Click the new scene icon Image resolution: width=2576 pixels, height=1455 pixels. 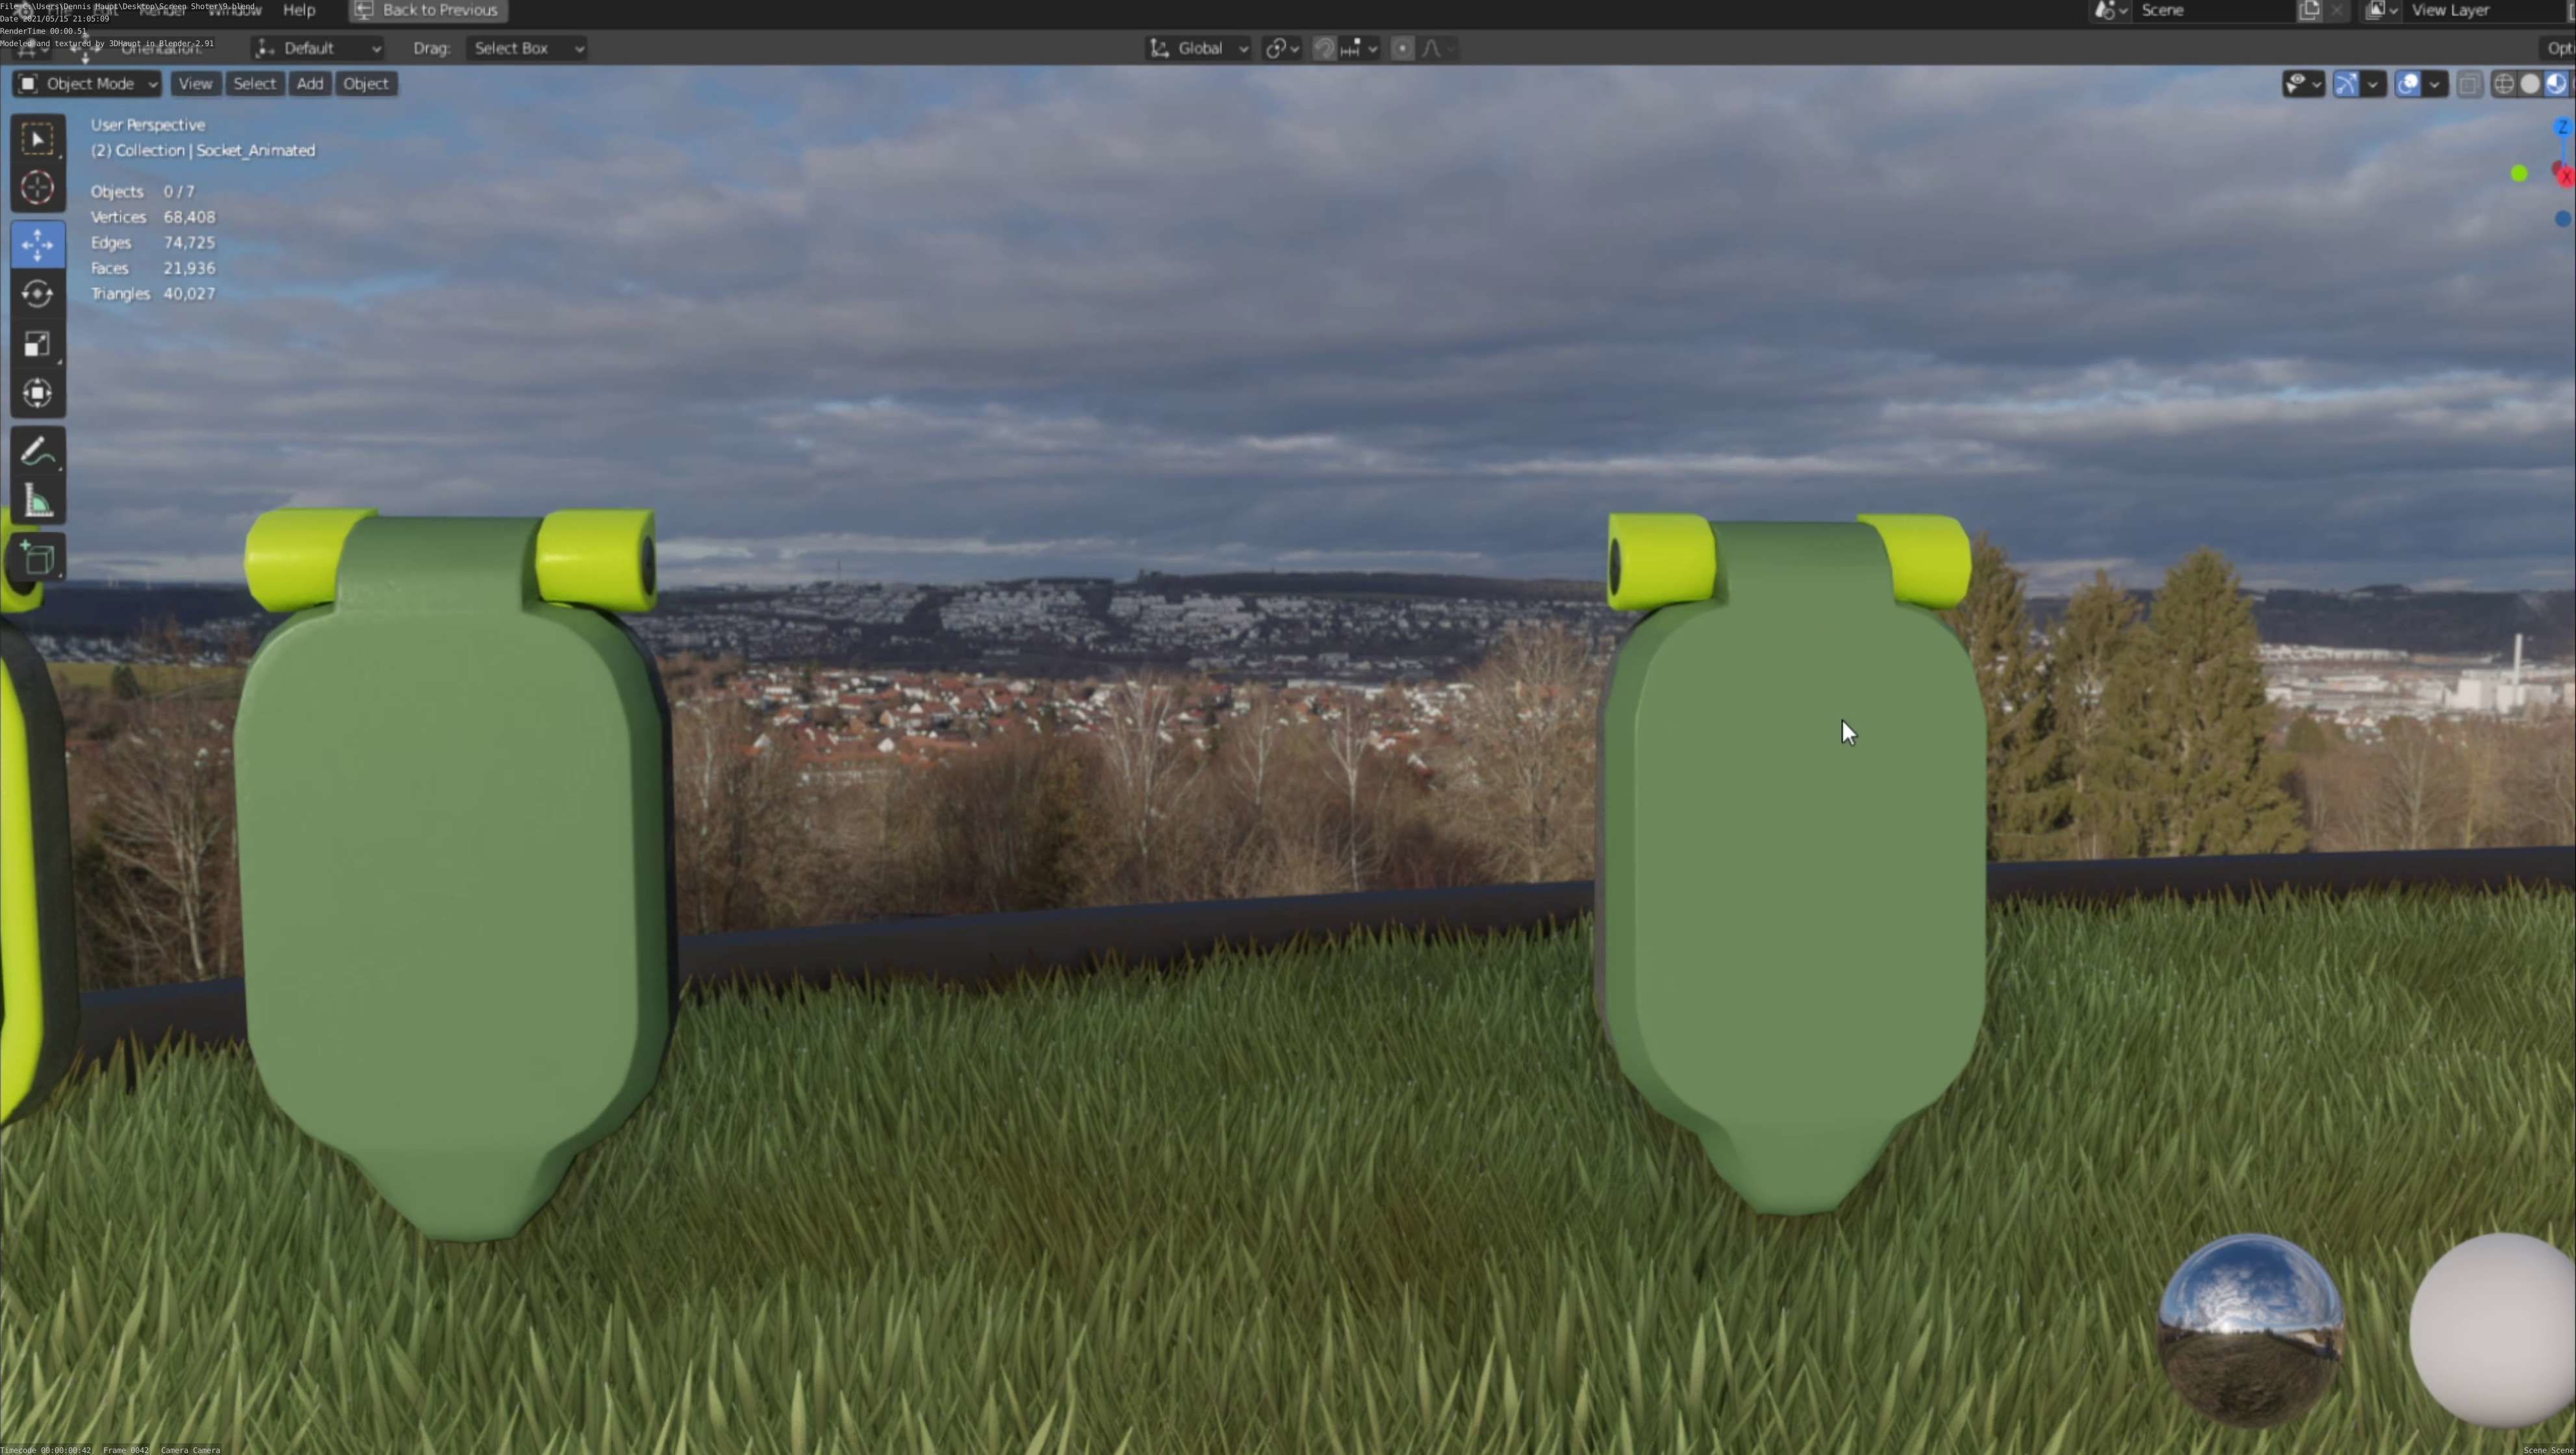point(2310,10)
